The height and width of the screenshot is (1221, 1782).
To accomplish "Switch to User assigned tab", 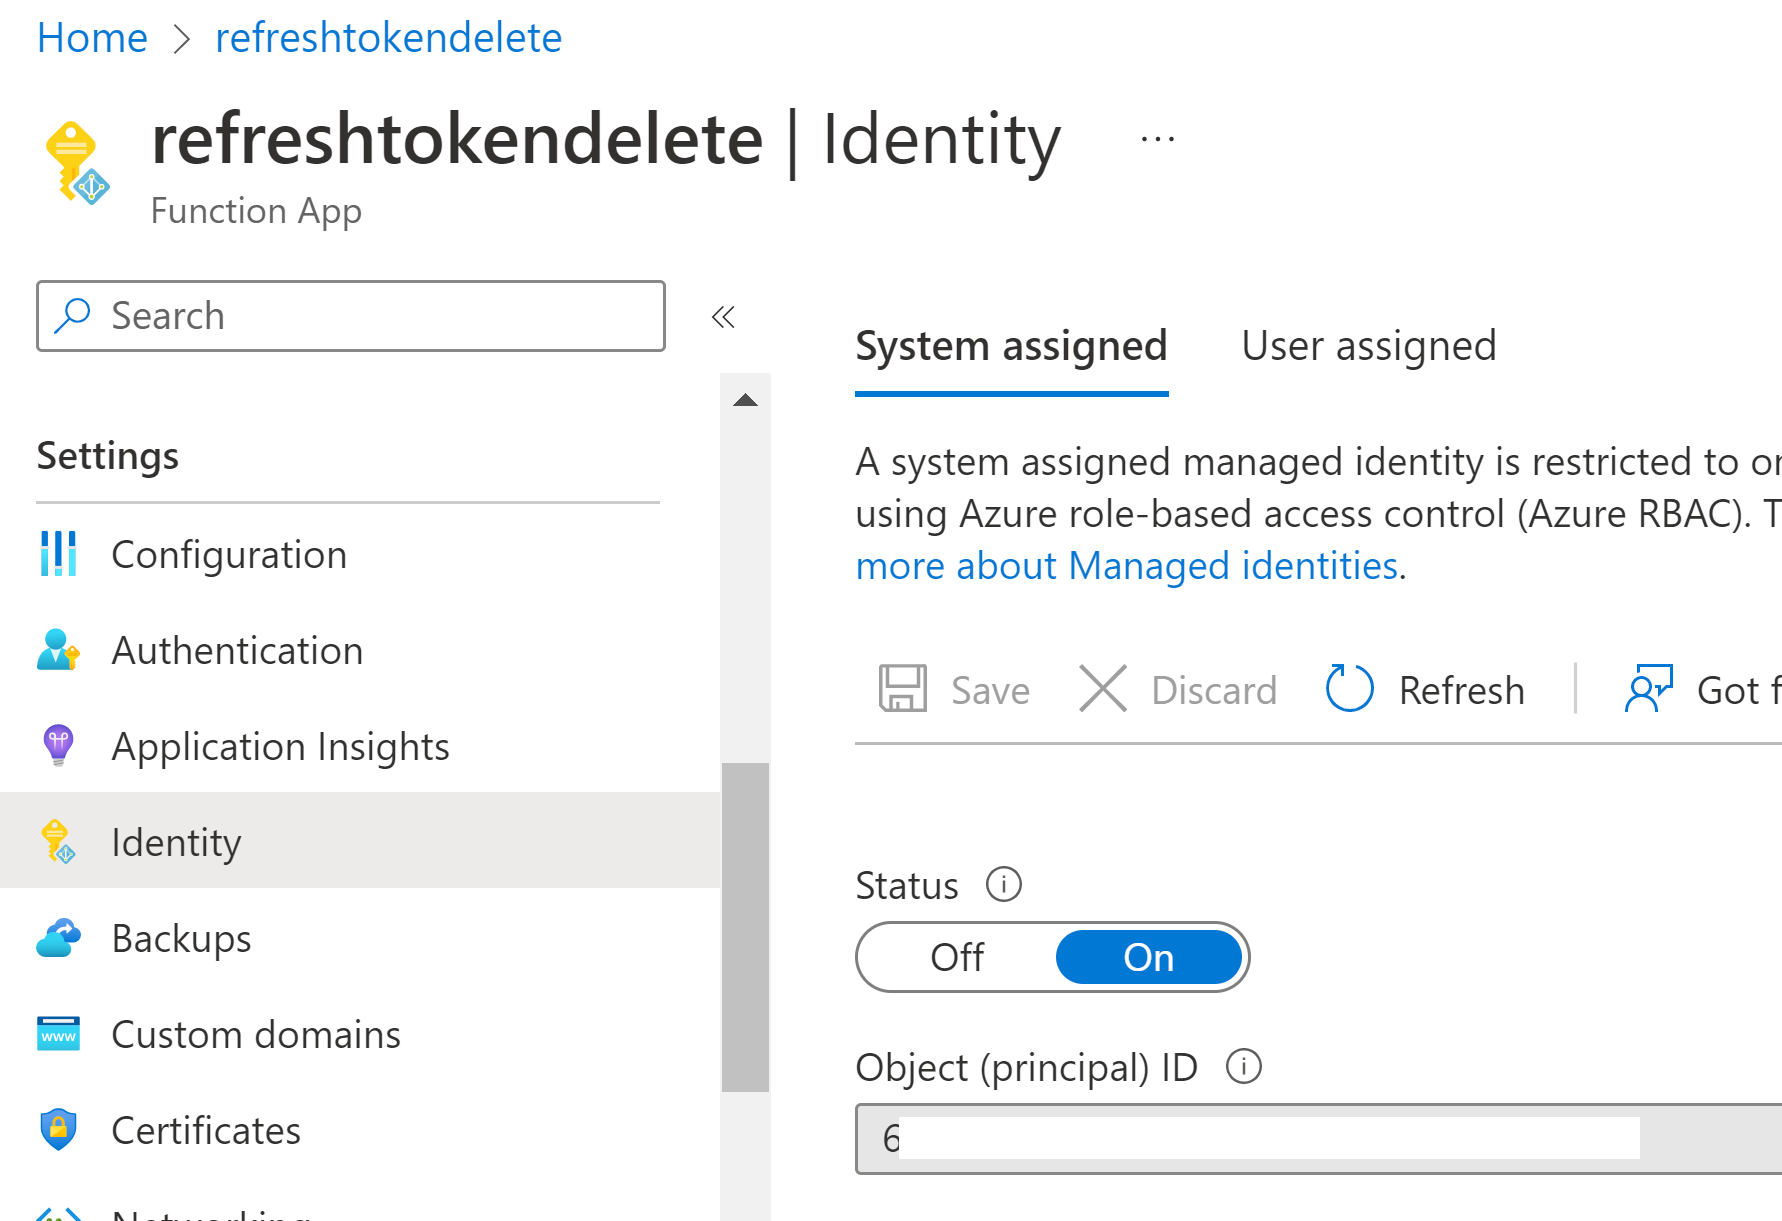I will click(1368, 346).
